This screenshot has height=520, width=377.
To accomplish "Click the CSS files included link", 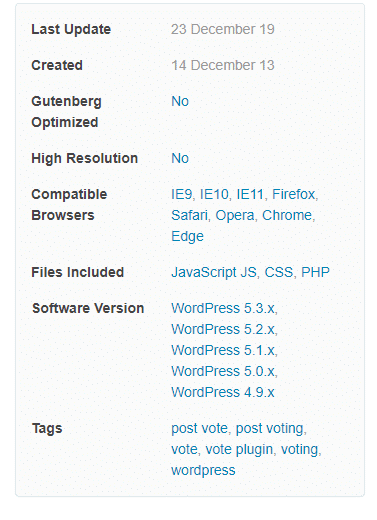I will click(x=279, y=272).
